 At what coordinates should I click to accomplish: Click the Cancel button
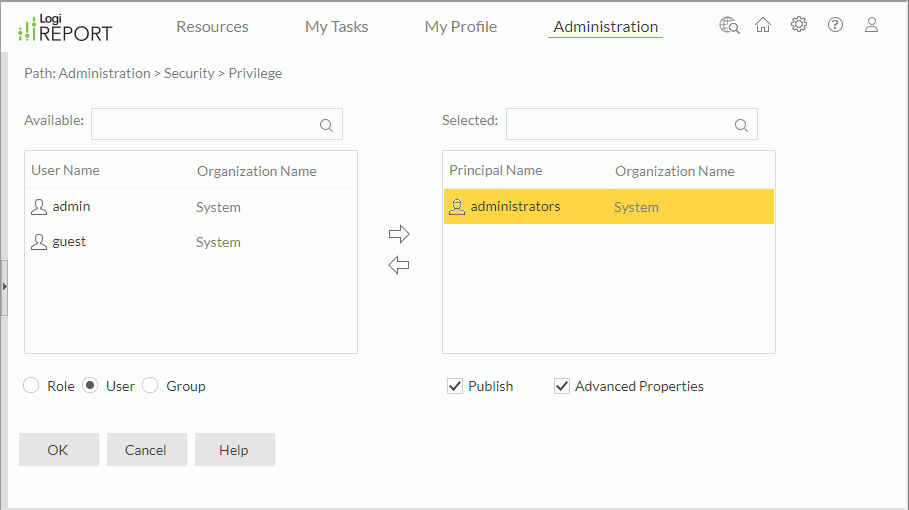coord(146,450)
